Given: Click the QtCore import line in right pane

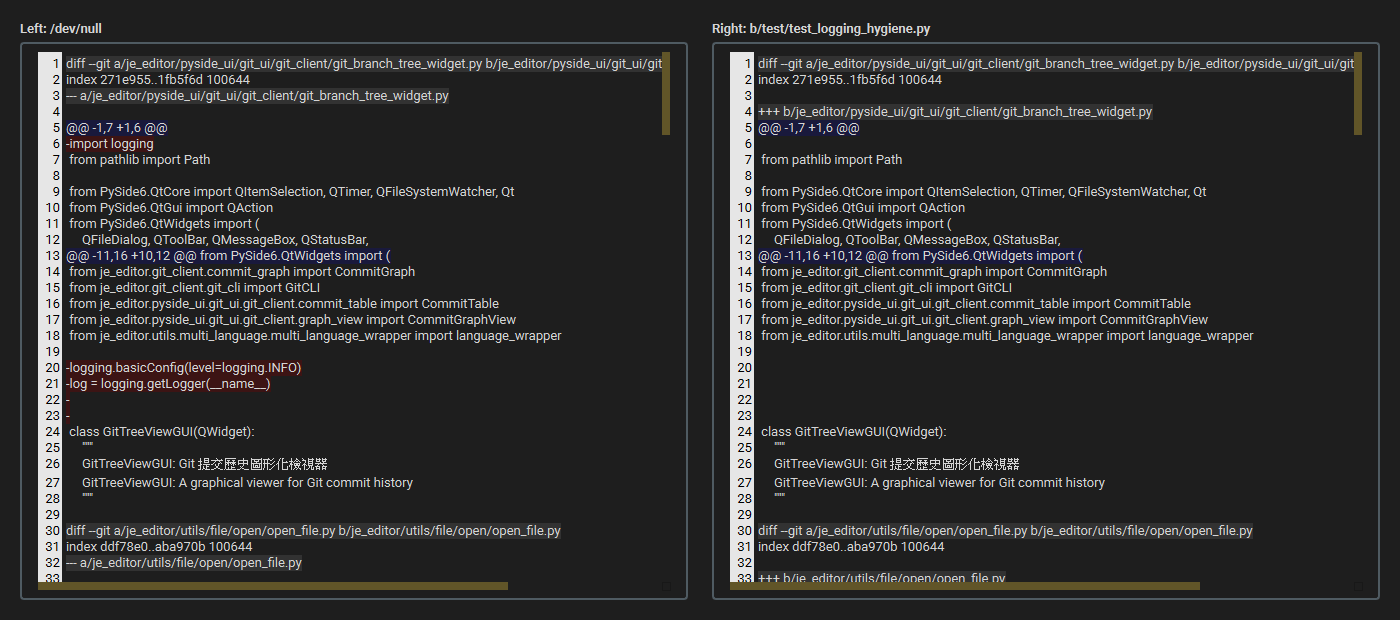Looking at the screenshot, I should coord(984,192).
